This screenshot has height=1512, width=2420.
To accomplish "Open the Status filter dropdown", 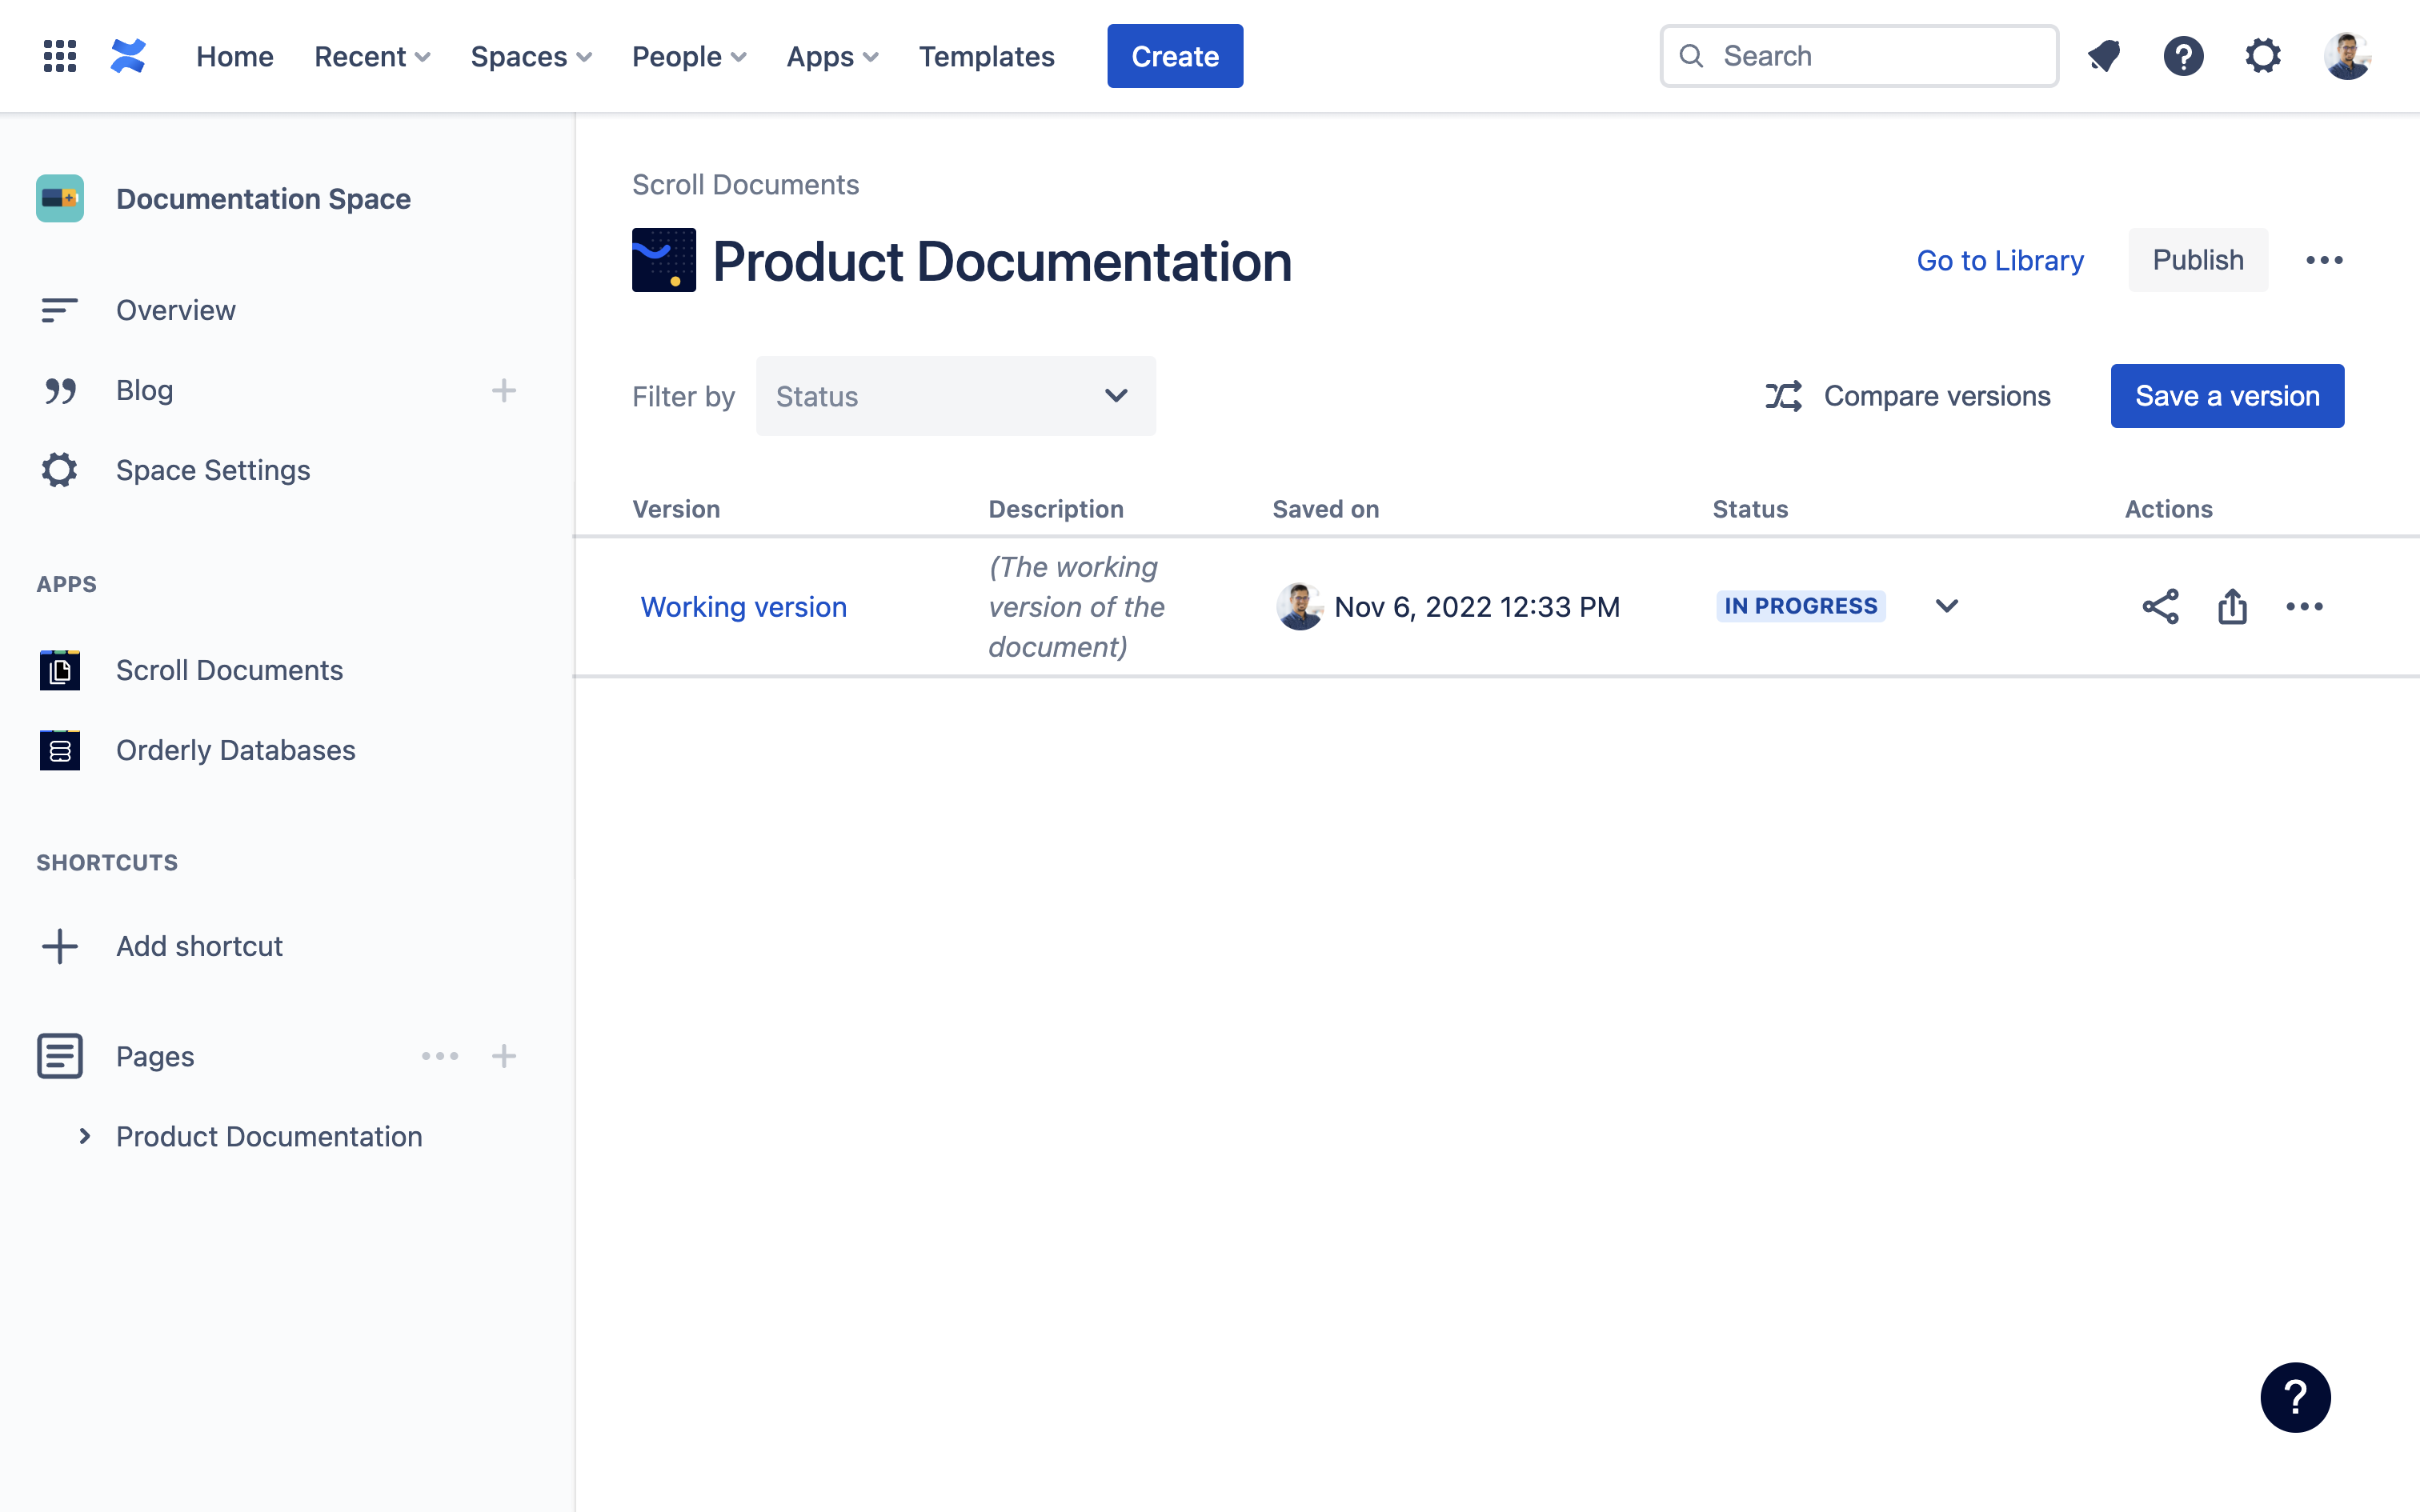I will [955, 396].
